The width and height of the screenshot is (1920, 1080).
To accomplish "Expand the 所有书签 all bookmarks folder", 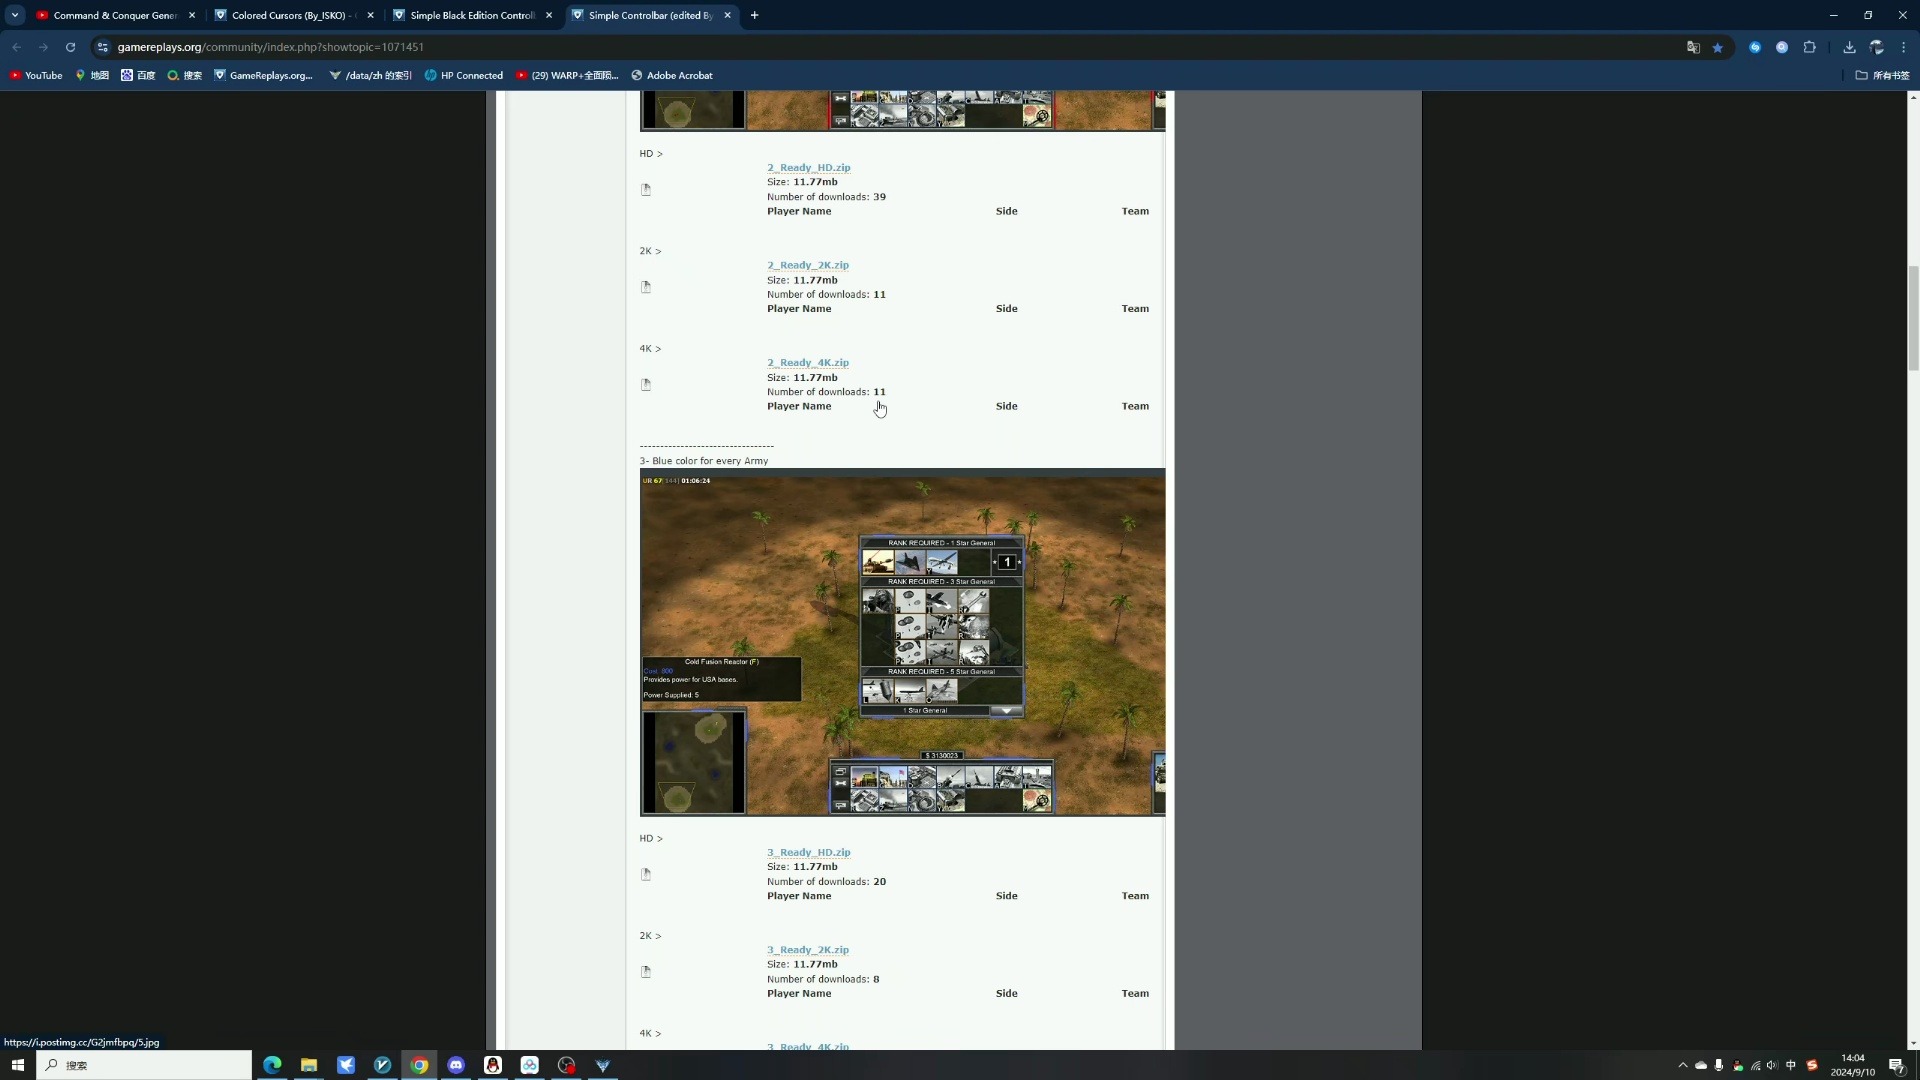I will [1882, 75].
